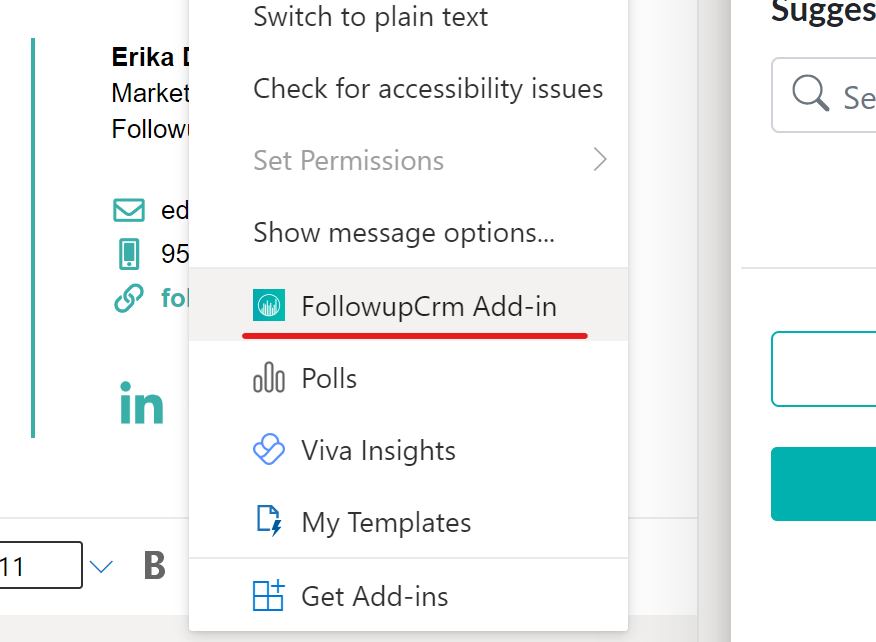Click the mobile phone icon
Image resolution: width=876 pixels, height=642 pixels.
point(128,253)
